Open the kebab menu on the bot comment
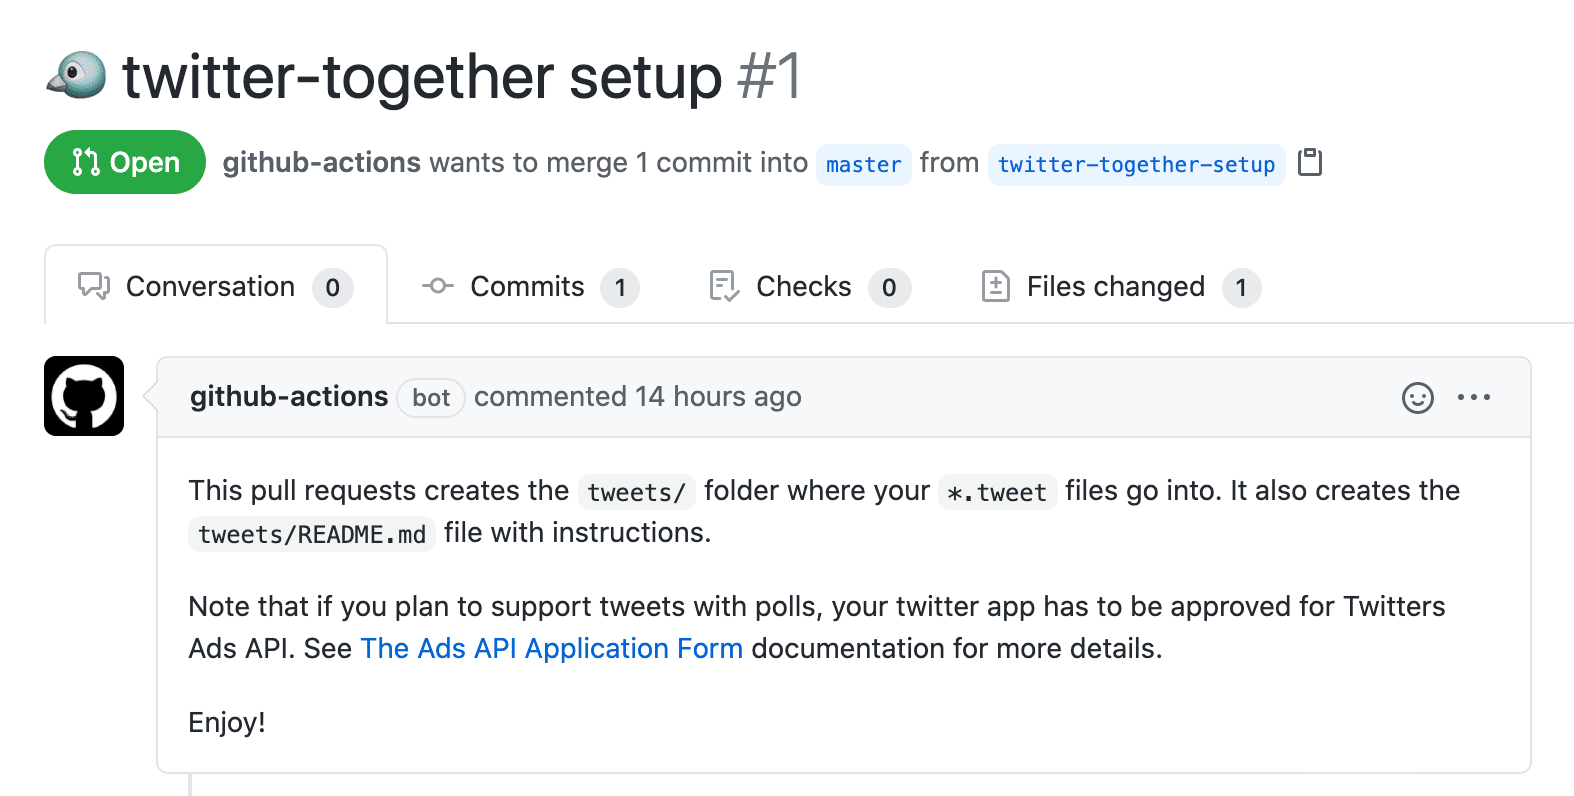This screenshot has width=1574, height=796. (1476, 397)
